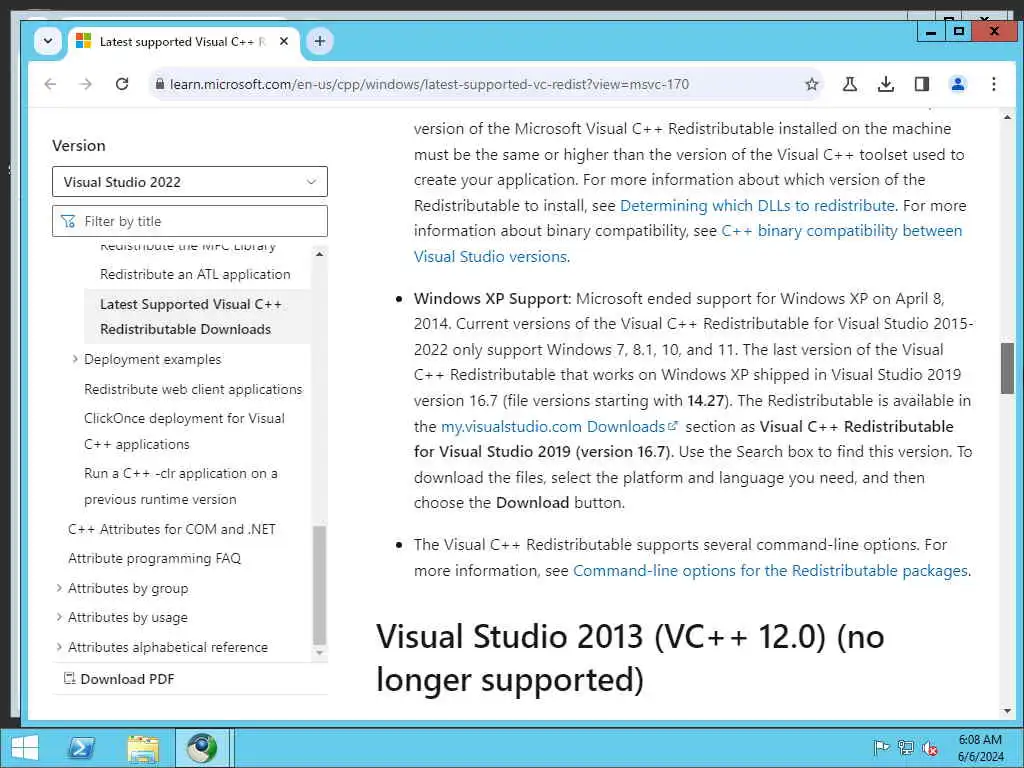Image resolution: width=1024 pixels, height=768 pixels.
Task: Click the sidebar scroll up arrow
Action: pos(319,254)
